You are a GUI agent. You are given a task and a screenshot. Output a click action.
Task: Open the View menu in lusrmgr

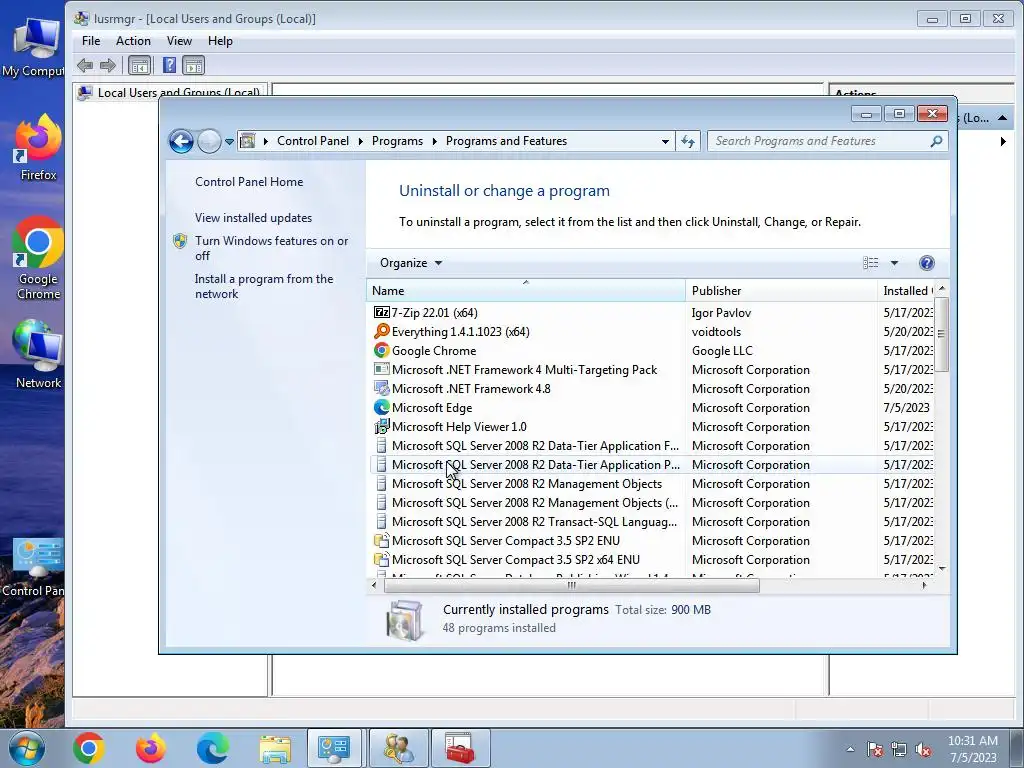coord(179,40)
